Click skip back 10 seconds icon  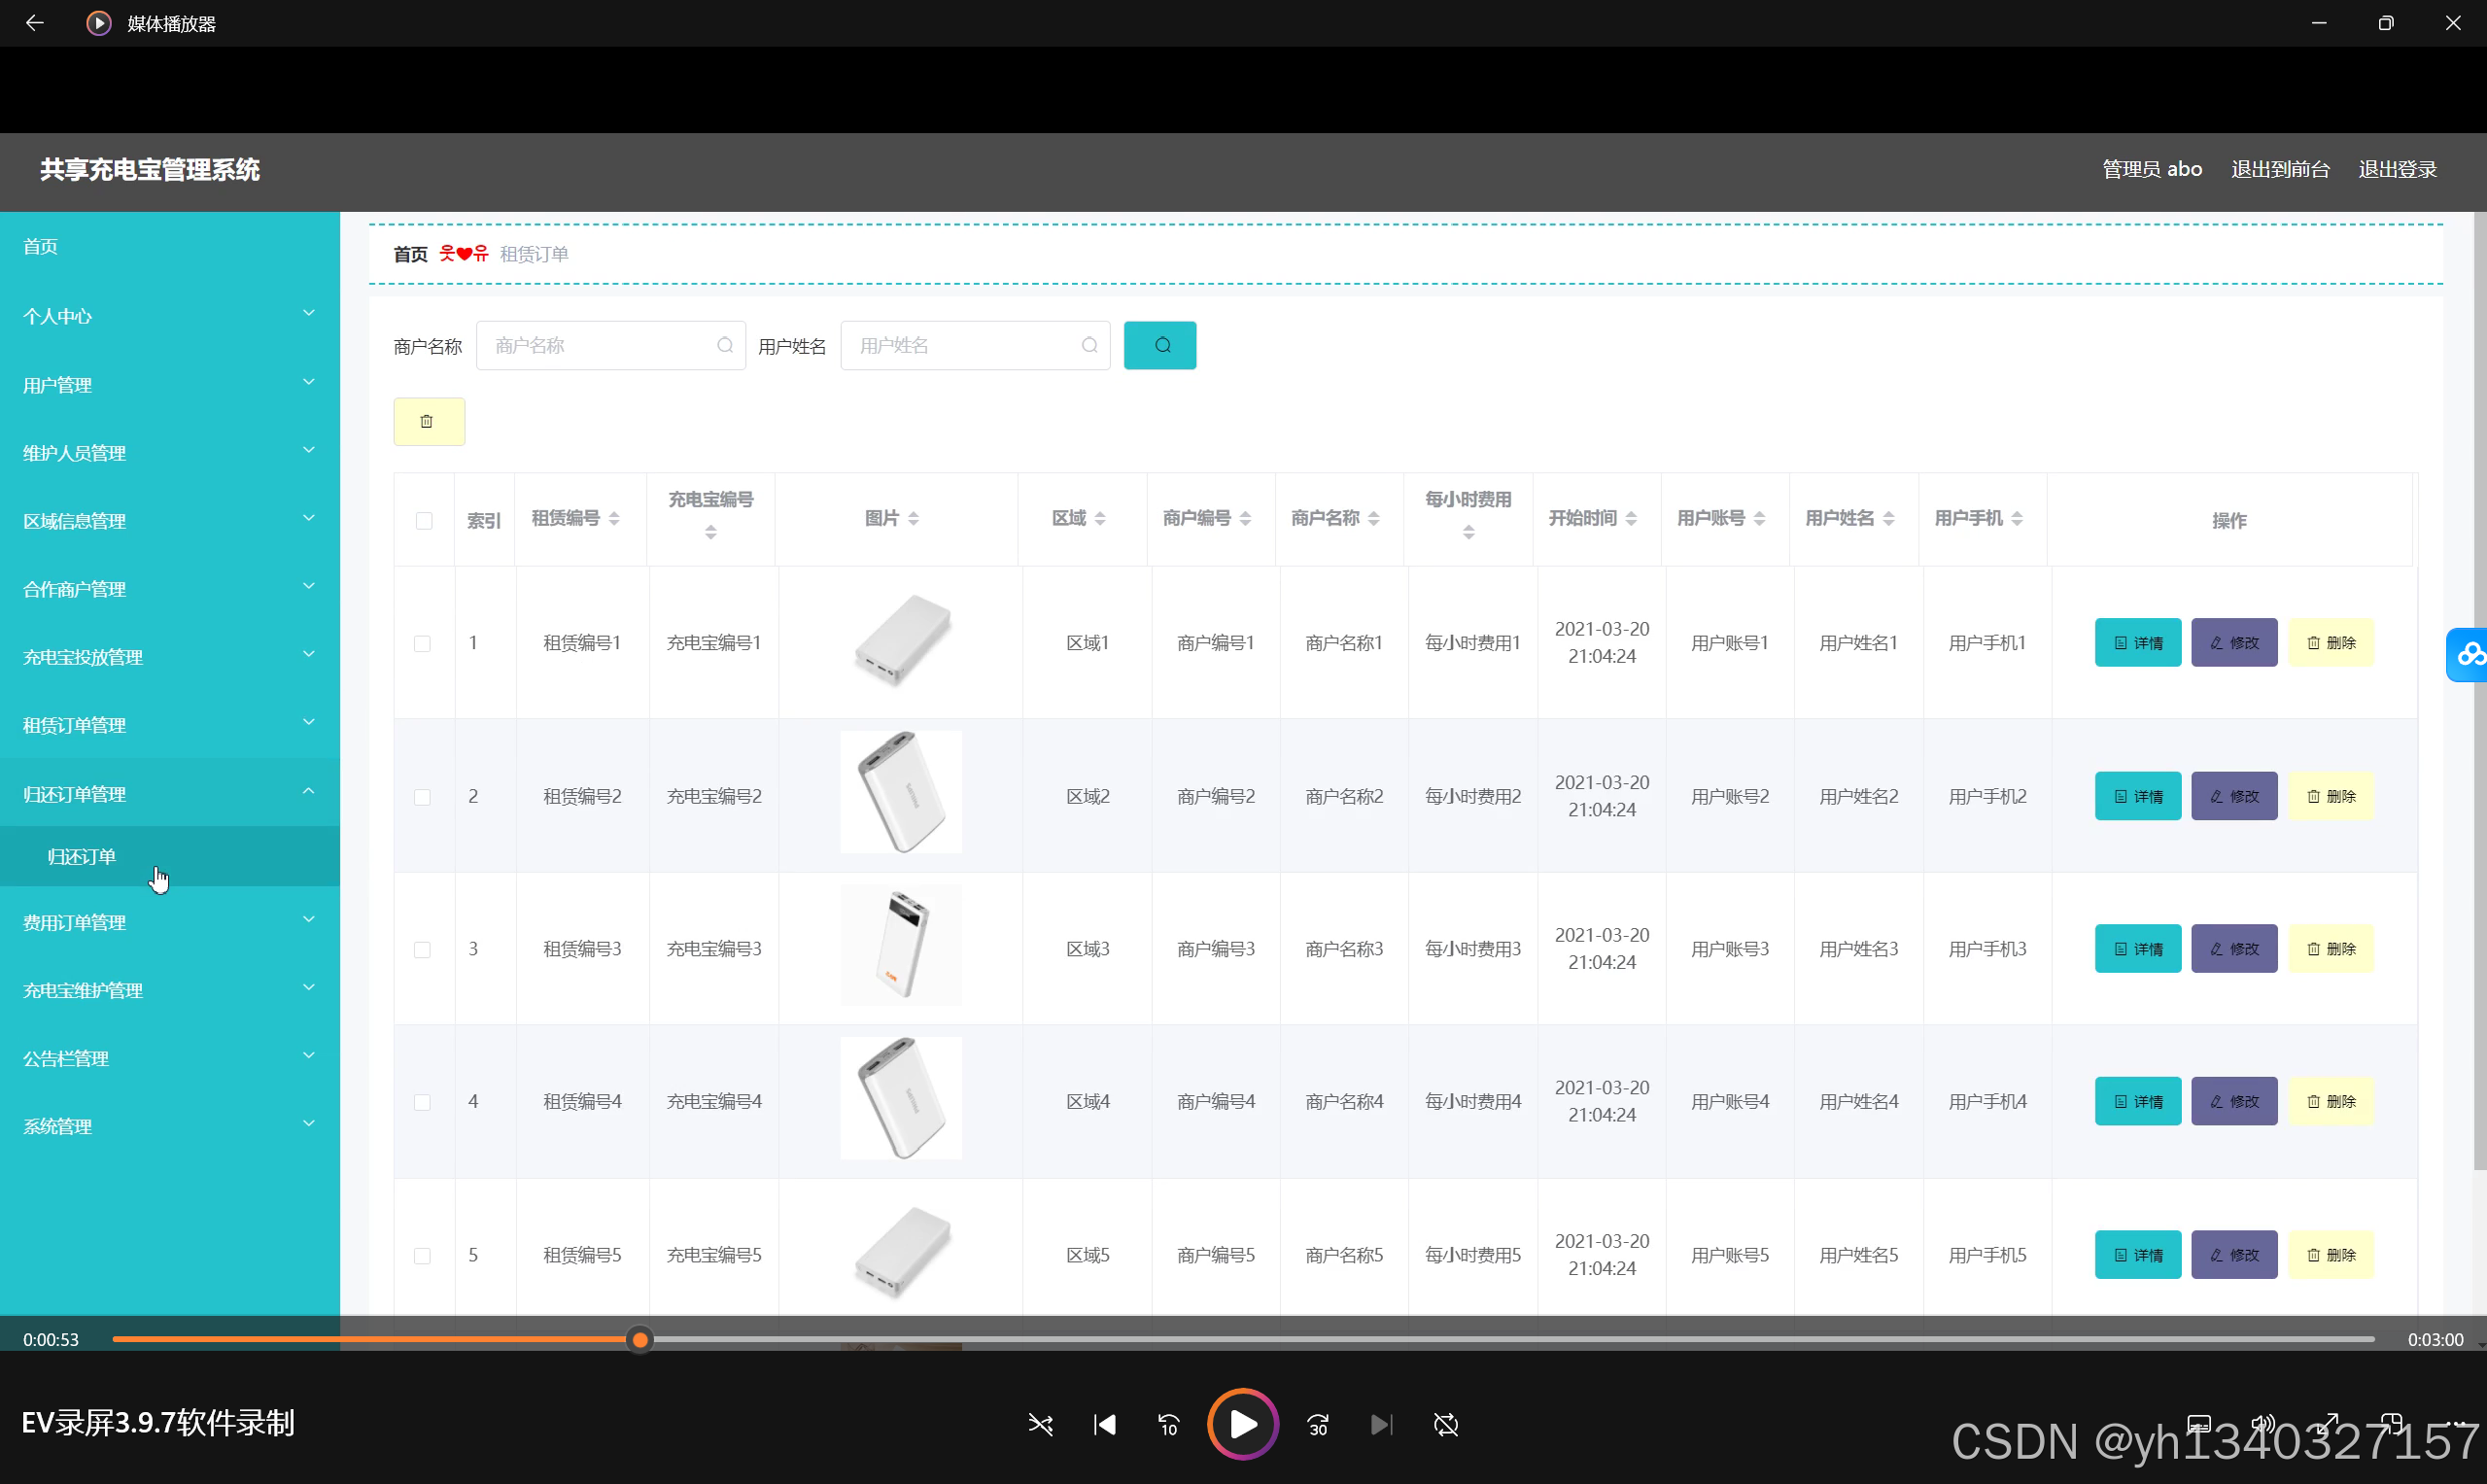1168,1424
